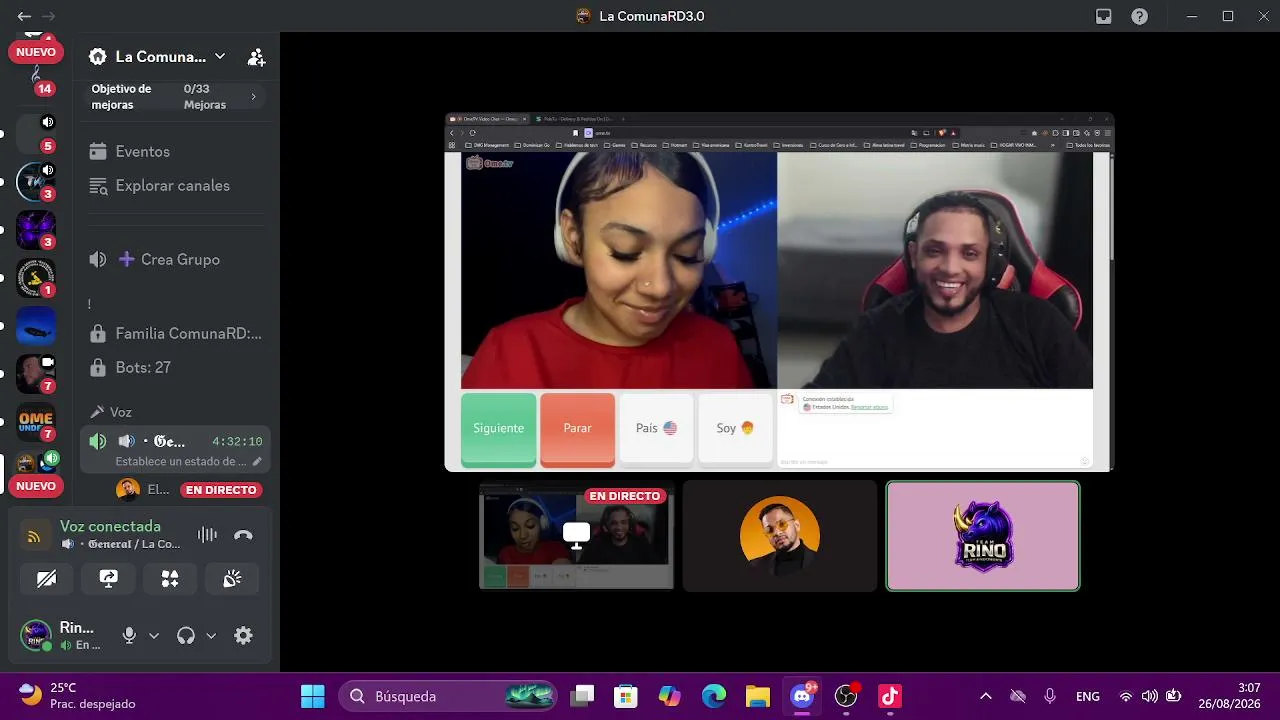1280x720 pixels.
Task: Select the Rino participant tile
Action: 983,536
